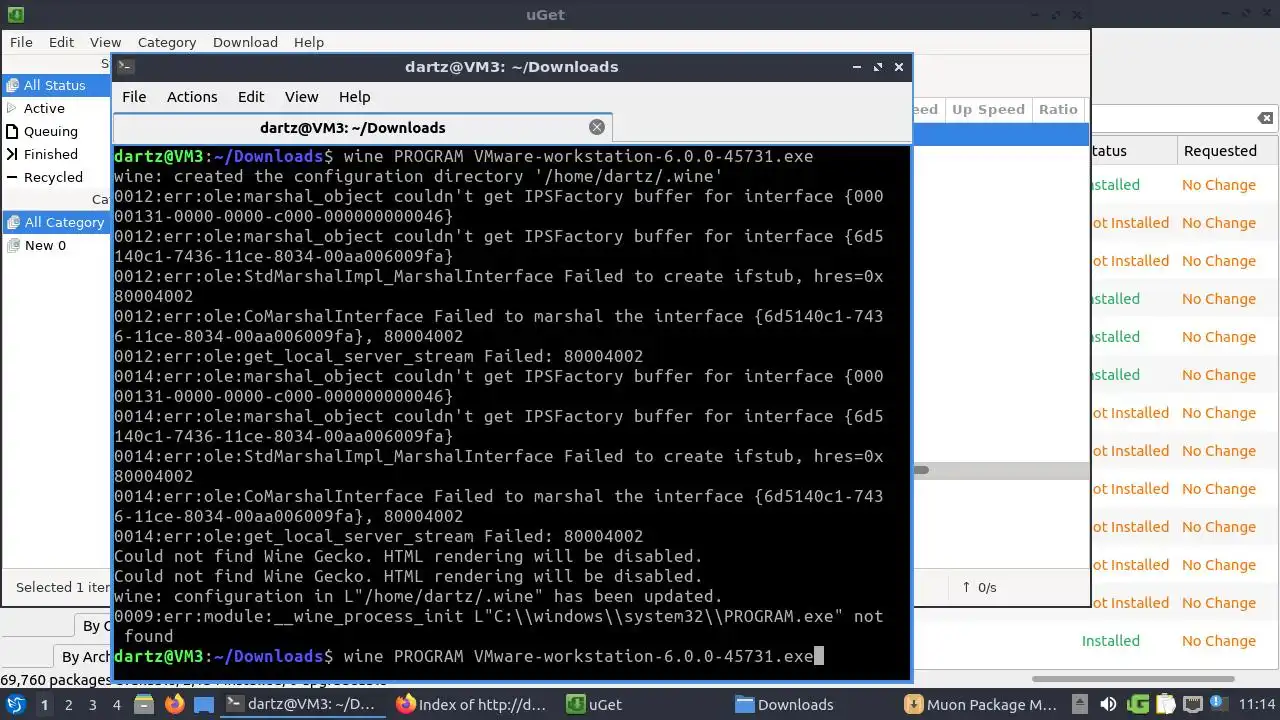The height and width of the screenshot is (720, 1280).
Task: Clear the Muon search field icon
Action: click(x=1265, y=118)
